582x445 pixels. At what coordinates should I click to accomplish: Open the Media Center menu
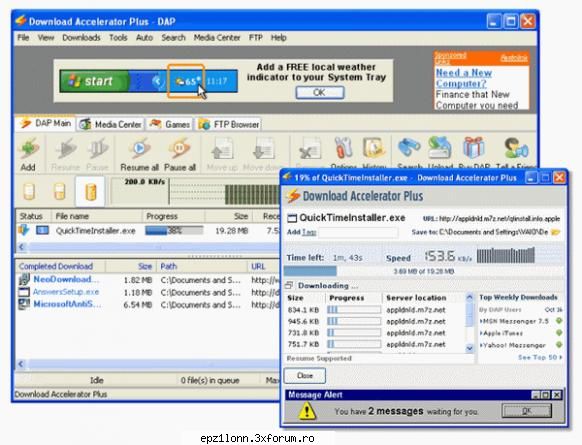[x=217, y=37]
